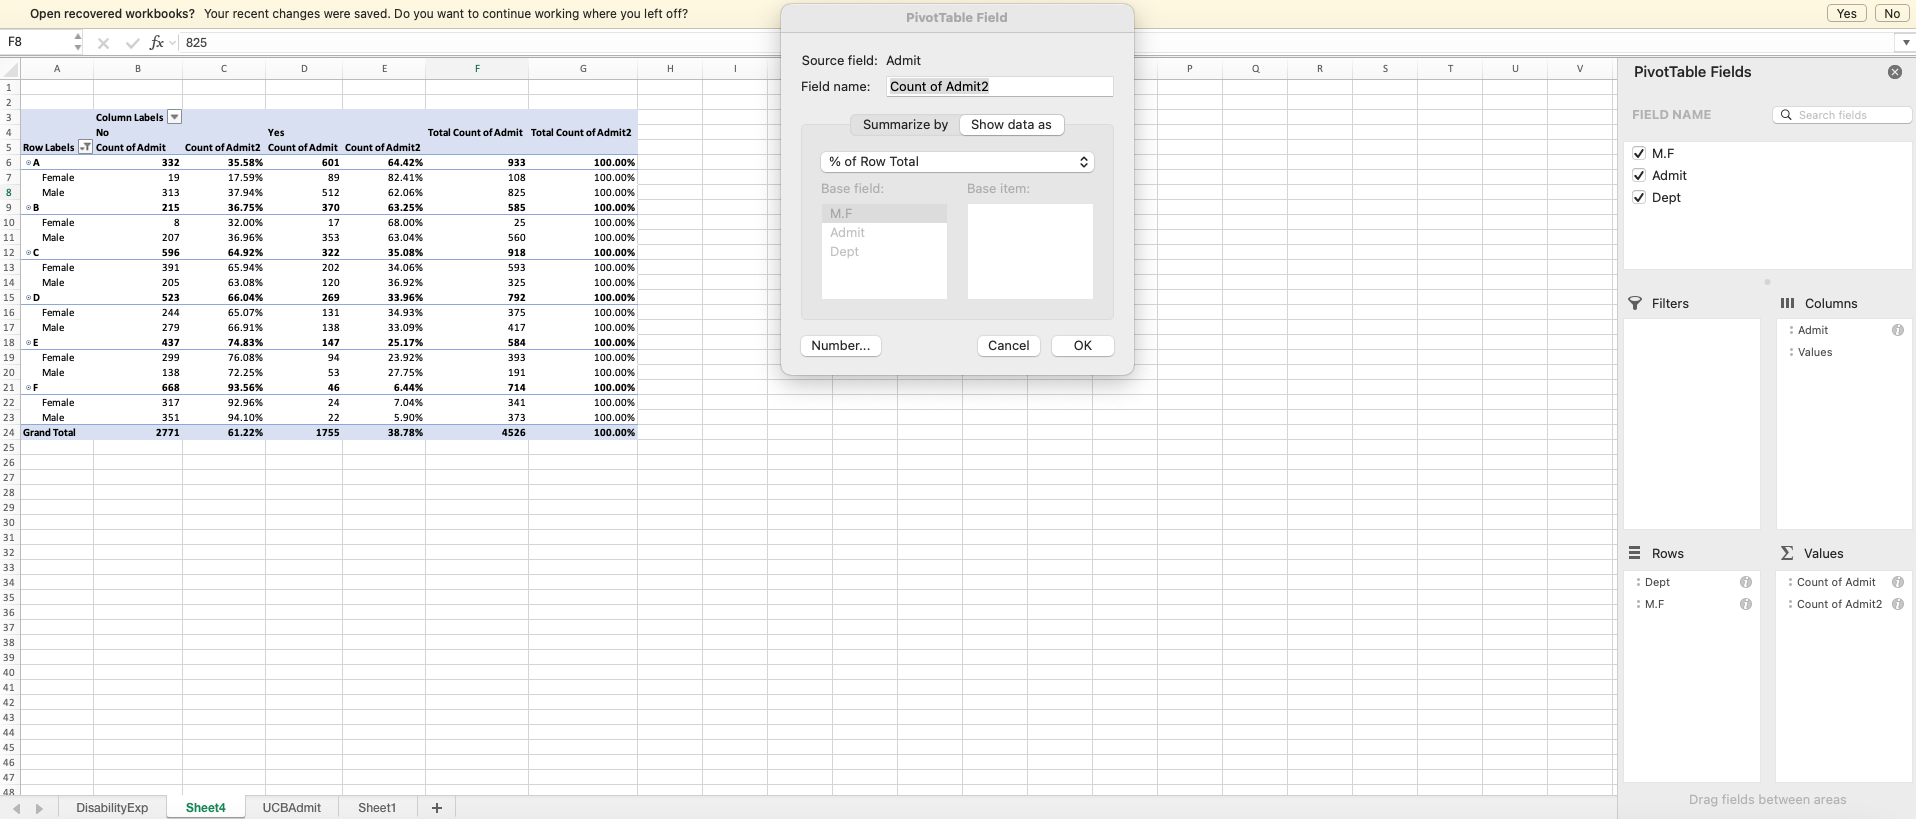Image resolution: width=1916 pixels, height=819 pixels.
Task: Open info for Admit column field
Action: point(1897,330)
